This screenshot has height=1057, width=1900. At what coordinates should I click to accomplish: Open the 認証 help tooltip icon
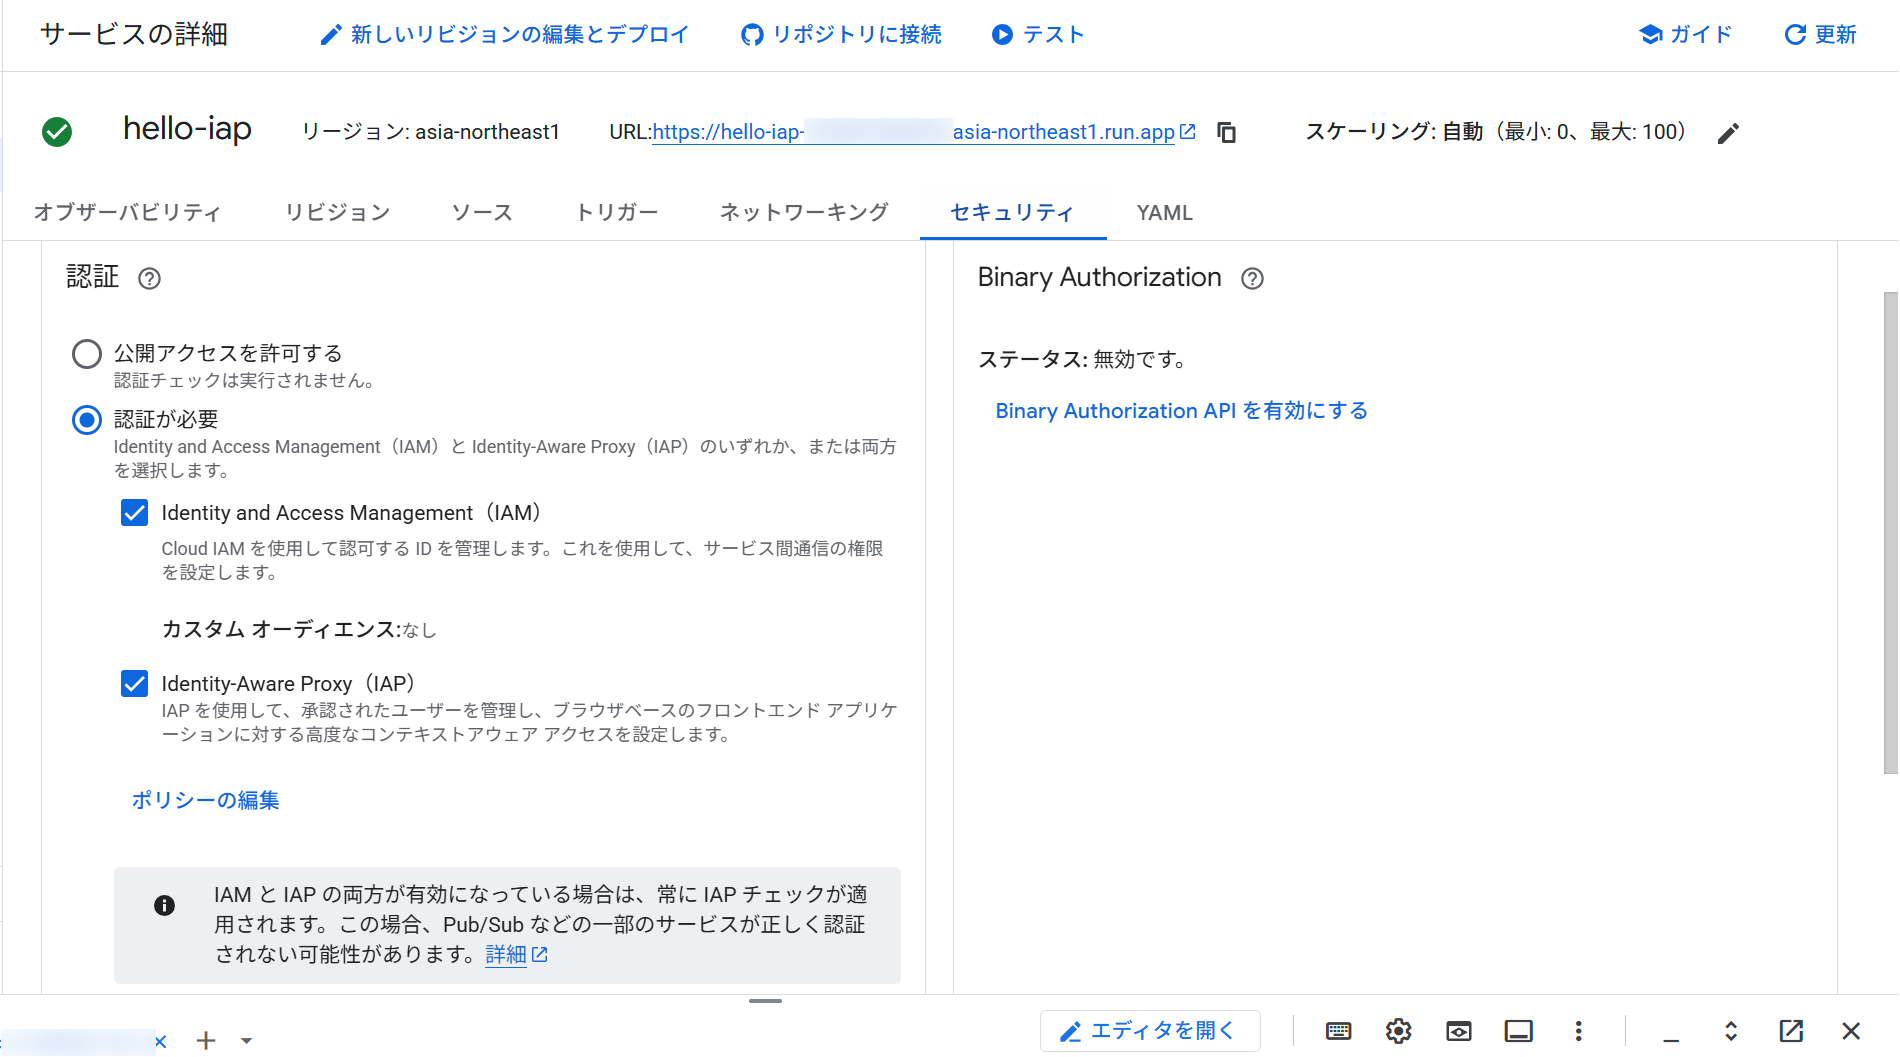[x=149, y=279]
